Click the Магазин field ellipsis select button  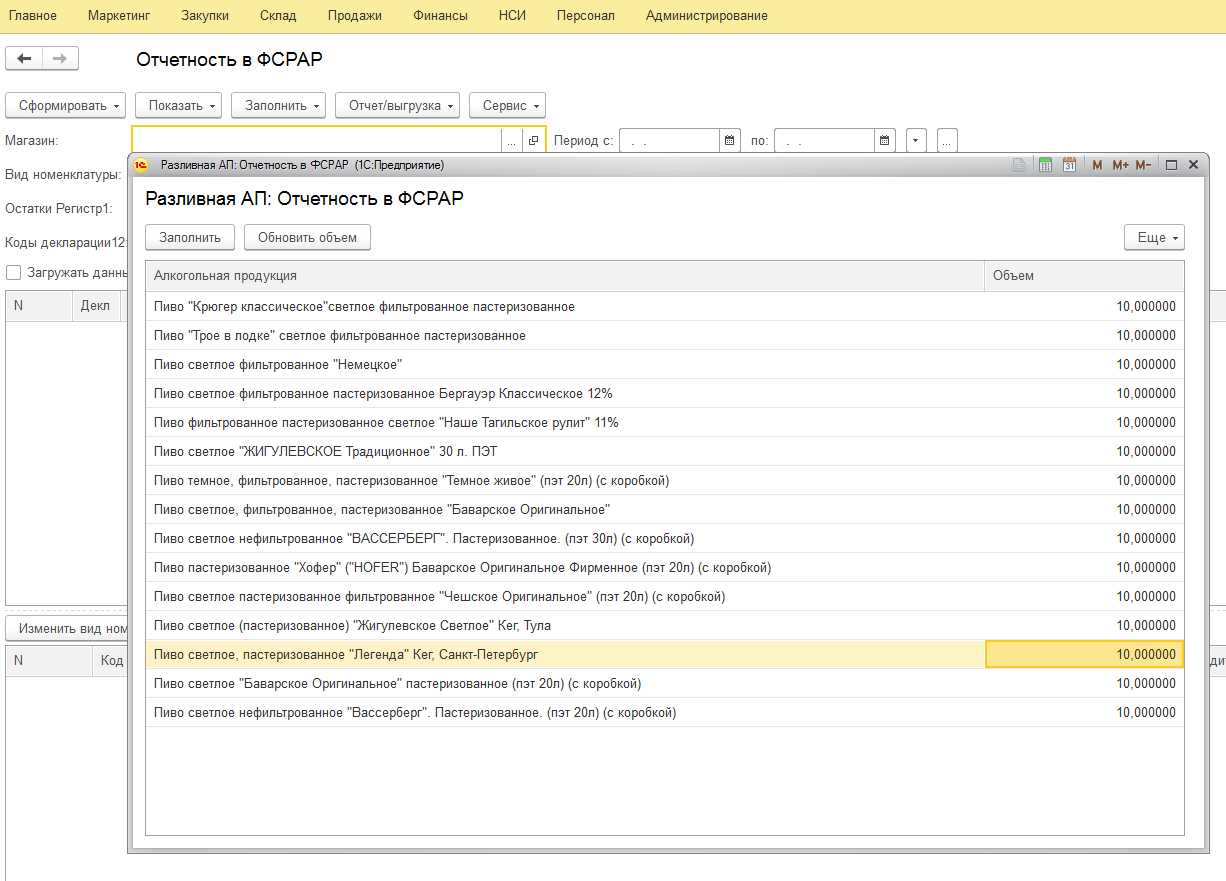click(x=512, y=141)
